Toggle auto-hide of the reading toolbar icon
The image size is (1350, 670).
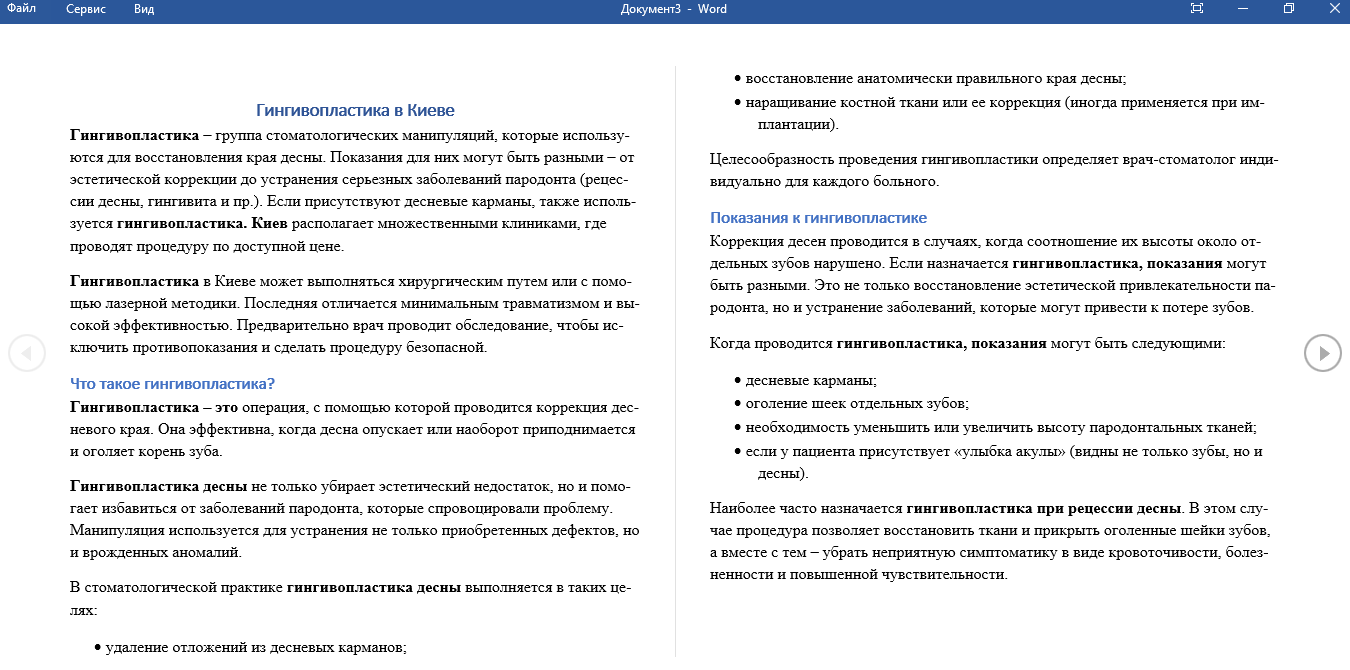click(1197, 9)
